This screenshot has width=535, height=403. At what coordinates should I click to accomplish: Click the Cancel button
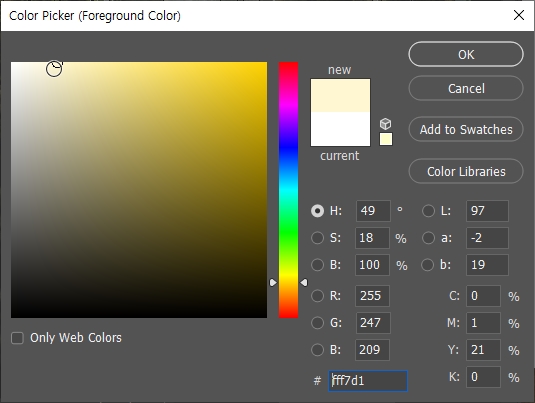[x=466, y=88]
